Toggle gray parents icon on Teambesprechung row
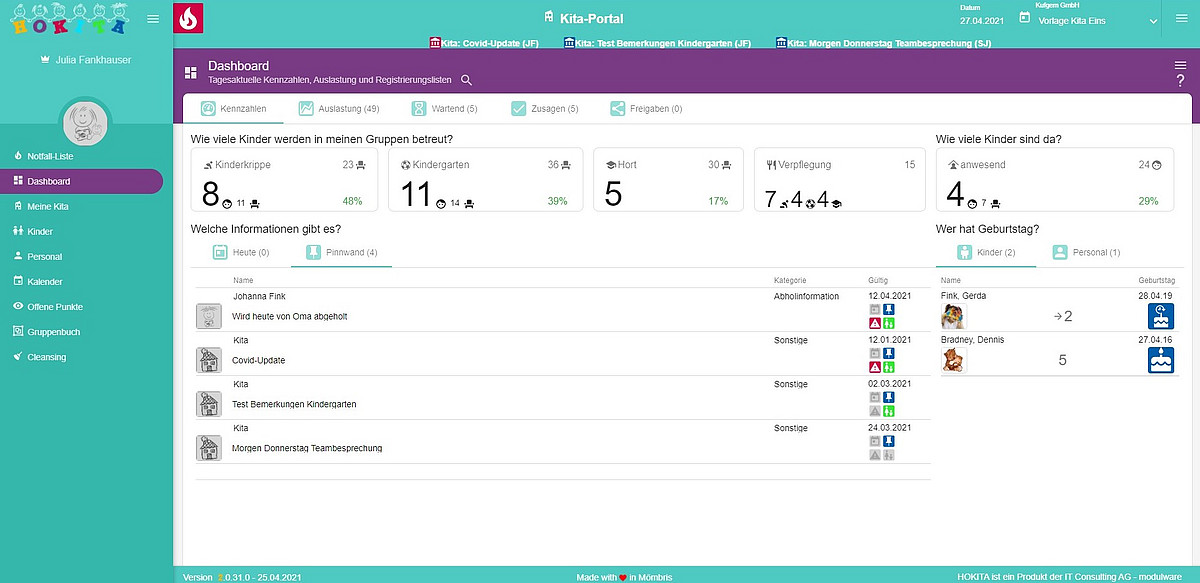The width and height of the screenshot is (1200, 583). pos(888,455)
